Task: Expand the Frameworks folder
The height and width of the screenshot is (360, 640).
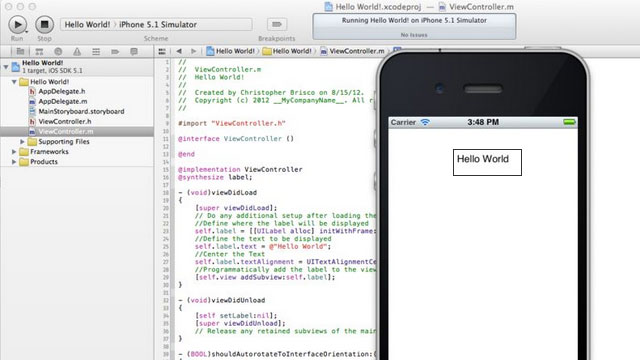Action: [x=14, y=152]
